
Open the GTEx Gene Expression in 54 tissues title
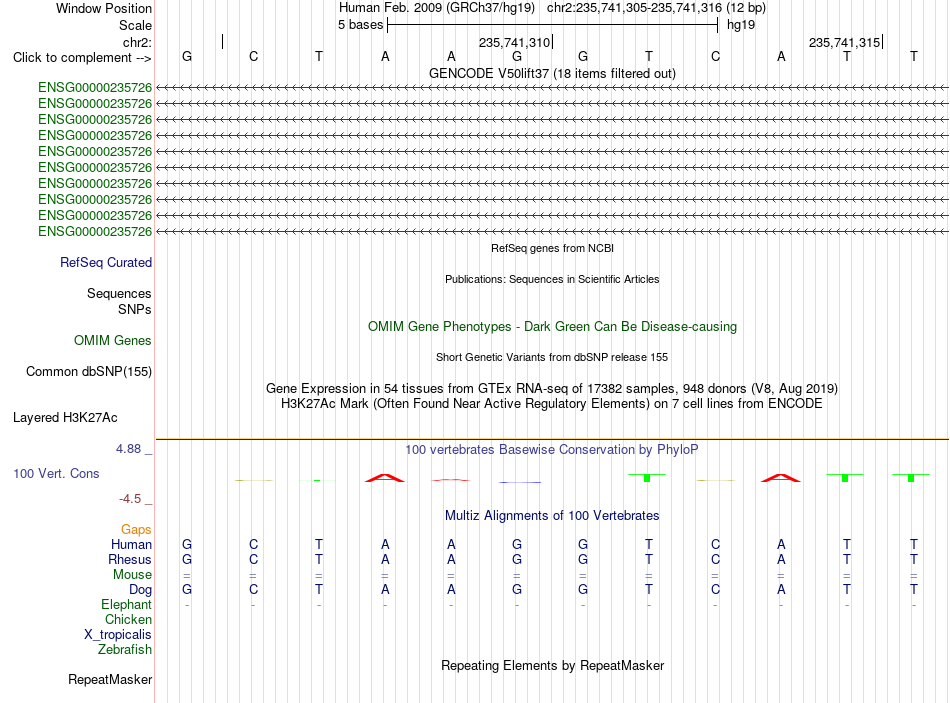tap(552, 388)
